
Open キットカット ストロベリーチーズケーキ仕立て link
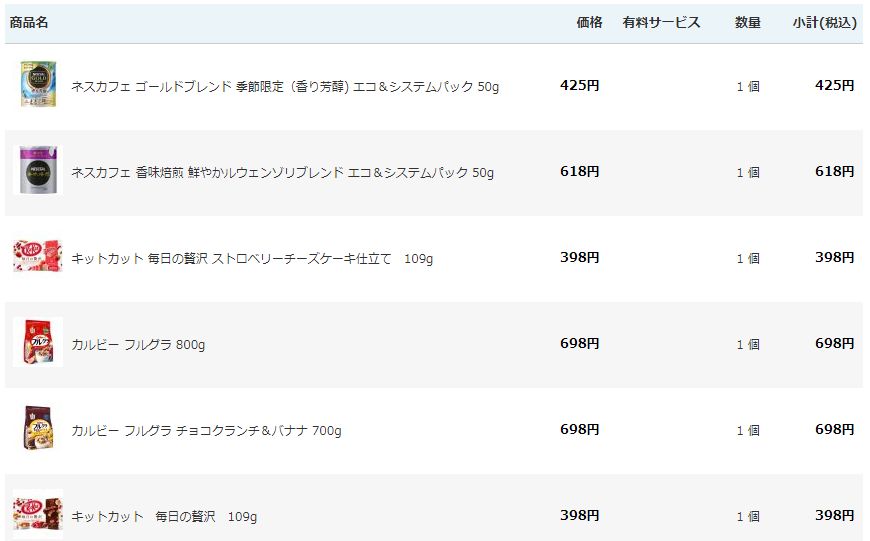click(x=252, y=259)
